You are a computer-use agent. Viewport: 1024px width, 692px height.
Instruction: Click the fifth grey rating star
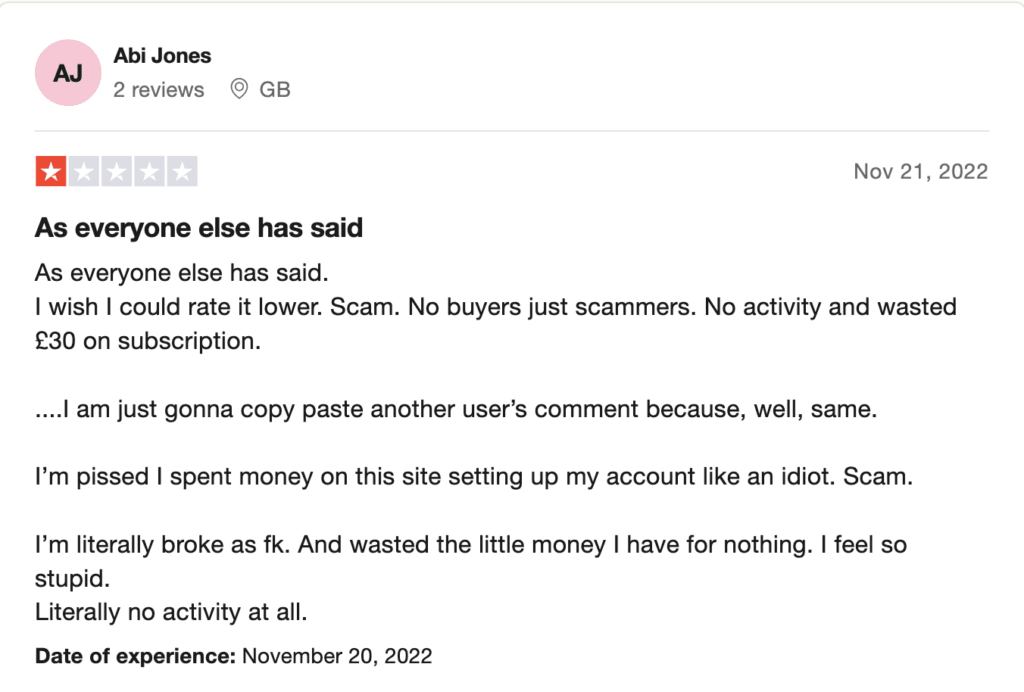pyautogui.click(x=182, y=172)
